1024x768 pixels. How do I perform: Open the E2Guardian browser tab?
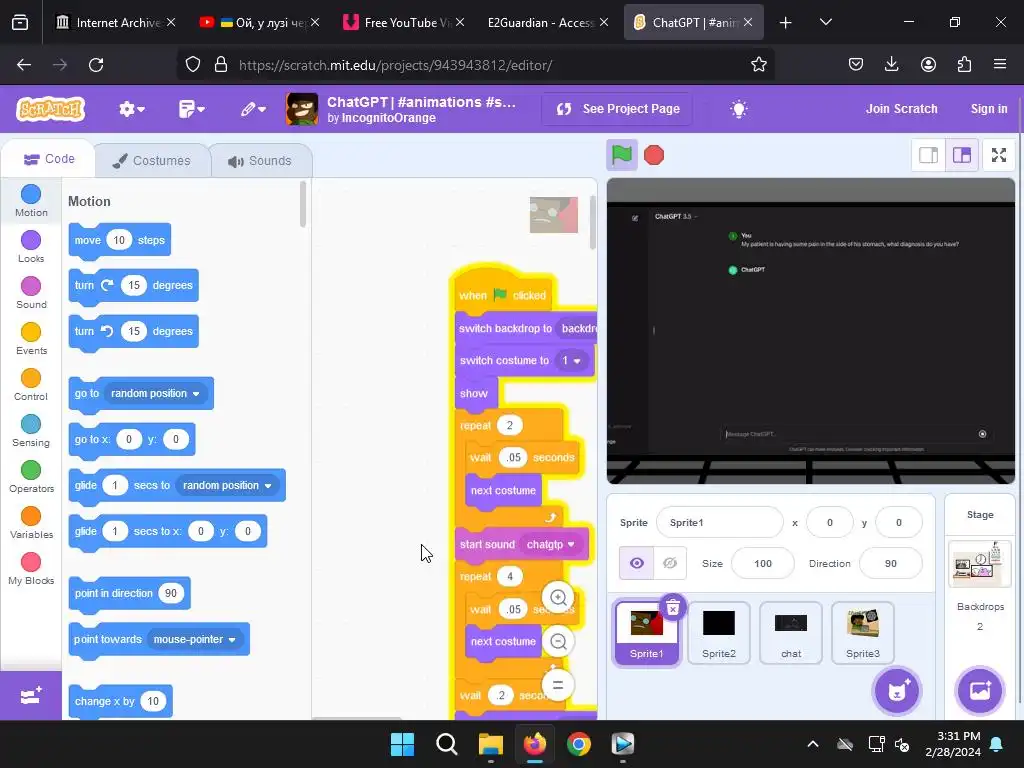(x=547, y=23)
